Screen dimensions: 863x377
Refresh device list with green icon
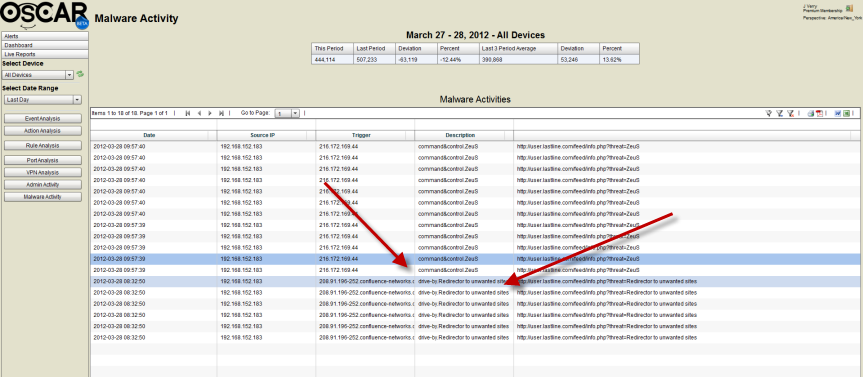click(80, 74)
